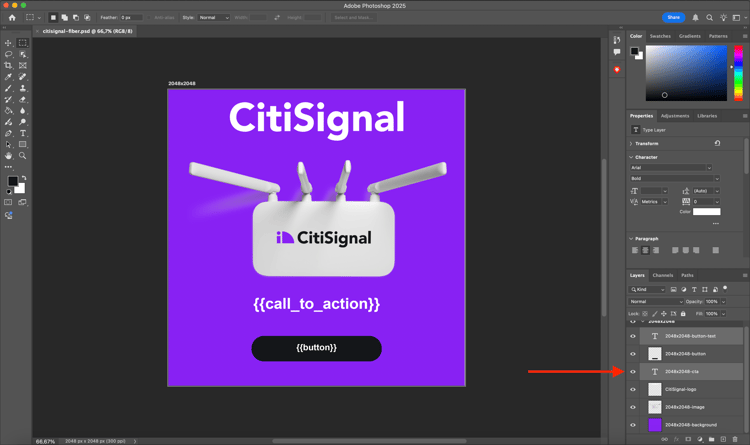The height and width of the screenshot is (445, 750).
Task: Select the Zoom tool in toolbar
Action: click(23, 156)
